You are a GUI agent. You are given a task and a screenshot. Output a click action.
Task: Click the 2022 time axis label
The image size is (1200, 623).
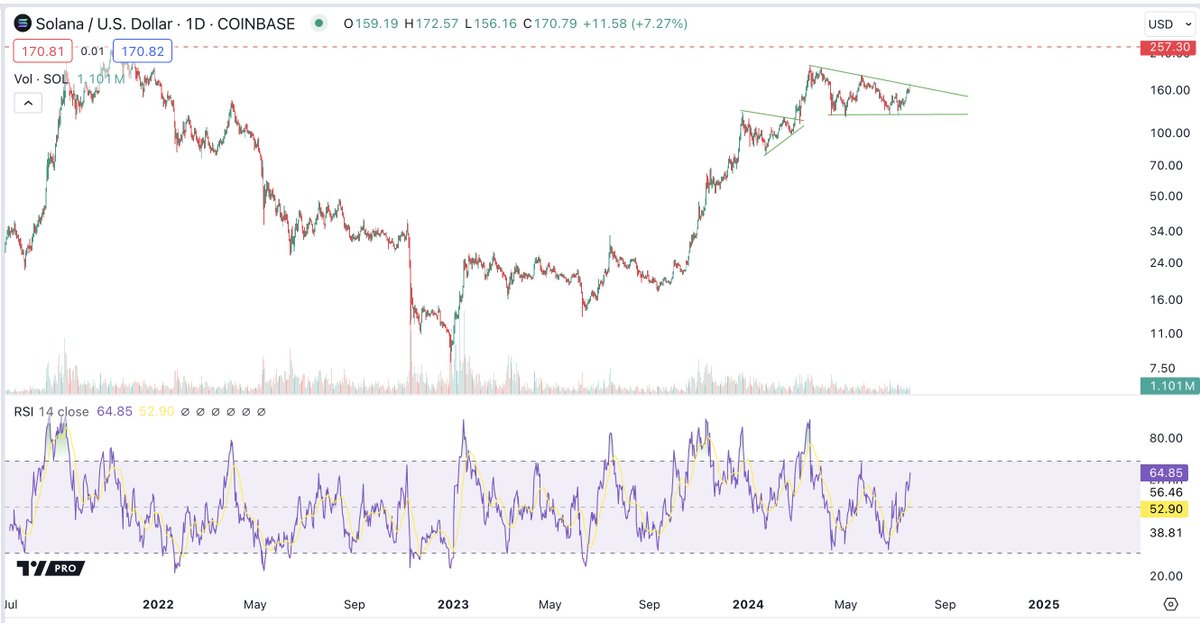tap(158, 604)
